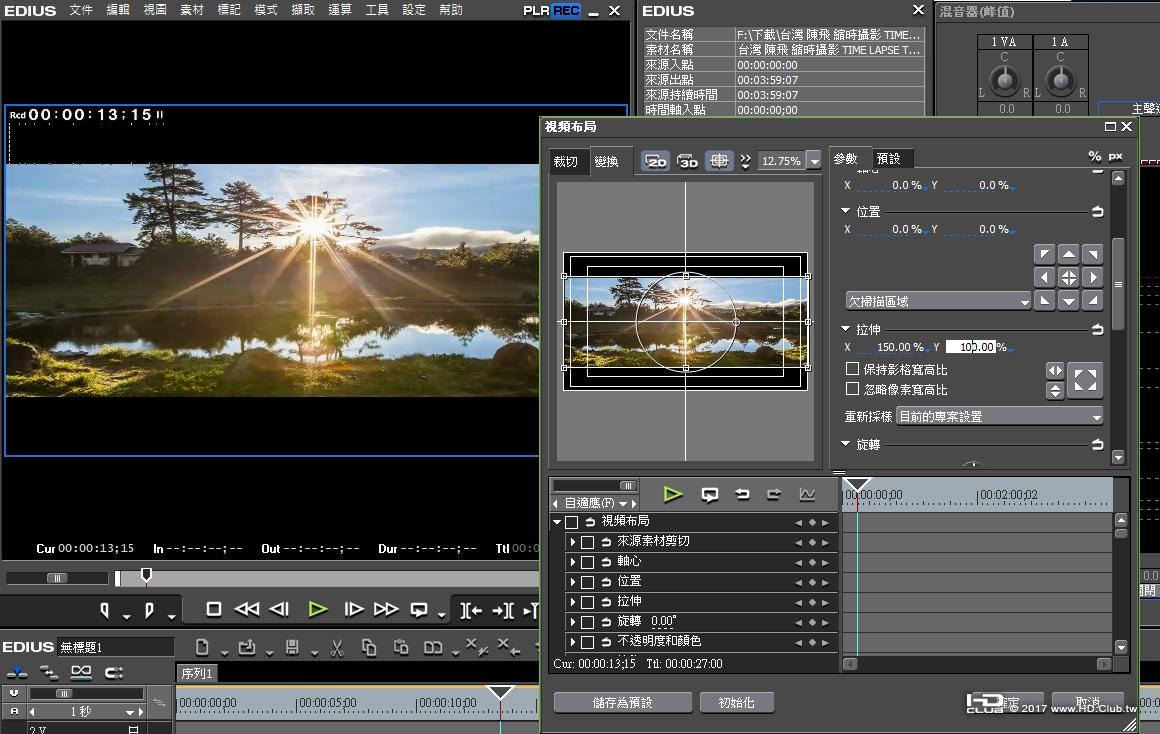The image size is (1160, 734).
Task: Open the 擷取 menu
Action: 303,10
